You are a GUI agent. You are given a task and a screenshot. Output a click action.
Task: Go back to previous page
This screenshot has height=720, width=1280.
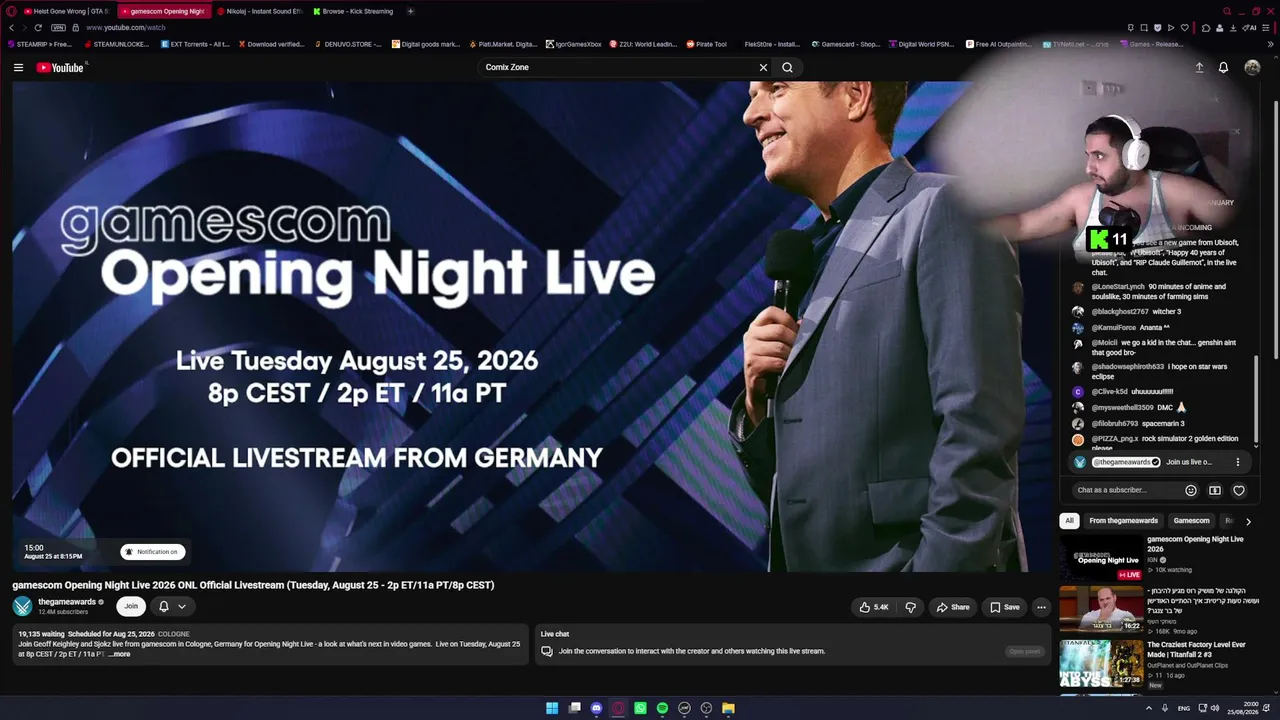(x=11, y=27)
